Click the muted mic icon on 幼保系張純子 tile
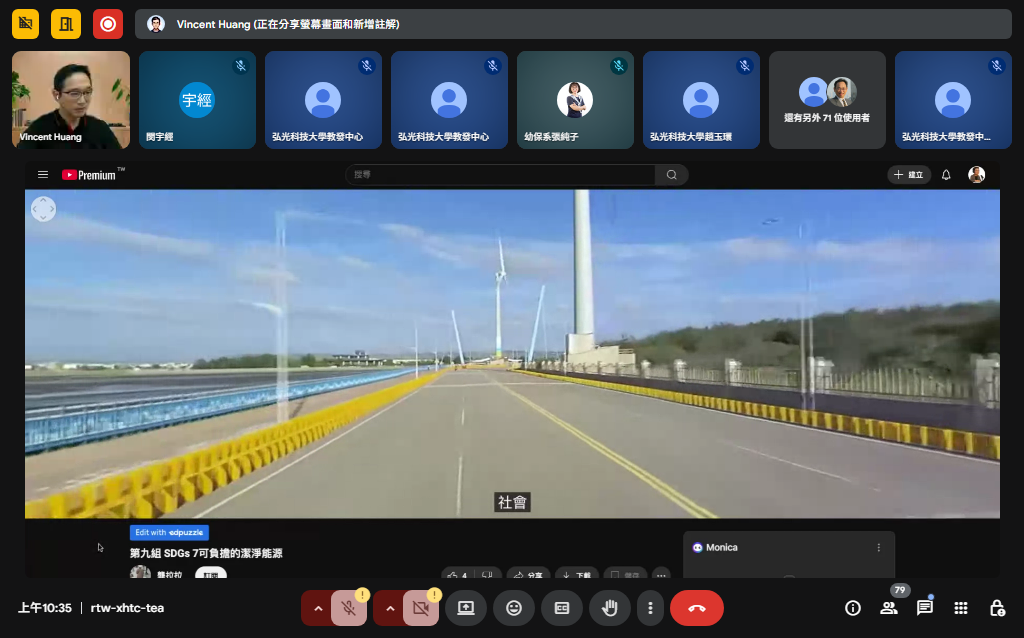The width and height of the screenshot is (1024, 638). click(x=619, y=66)
